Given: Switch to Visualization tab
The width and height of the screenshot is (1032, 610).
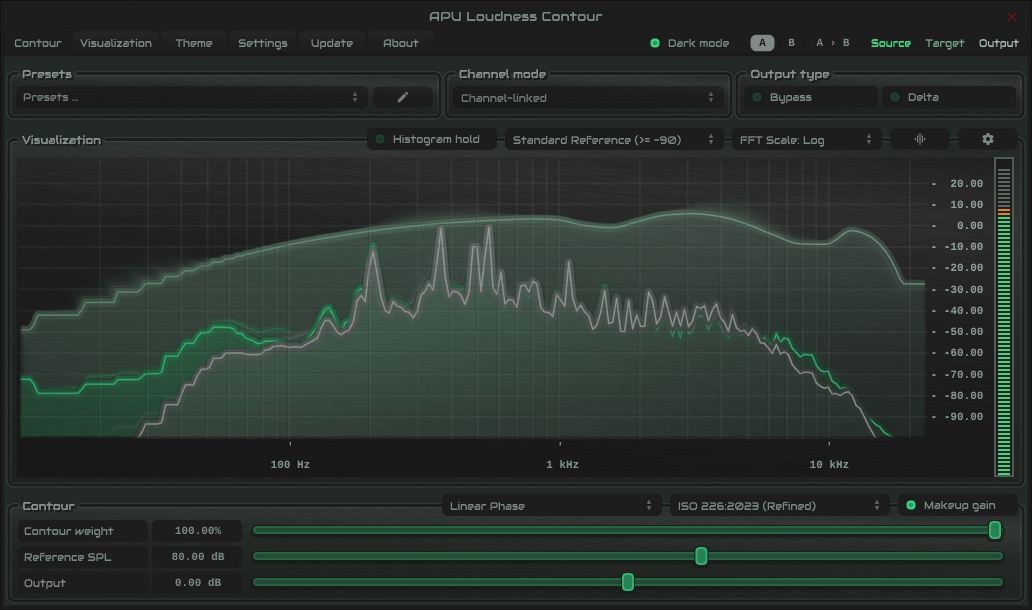Looking at the screenshot, I should tap(116, 43).
